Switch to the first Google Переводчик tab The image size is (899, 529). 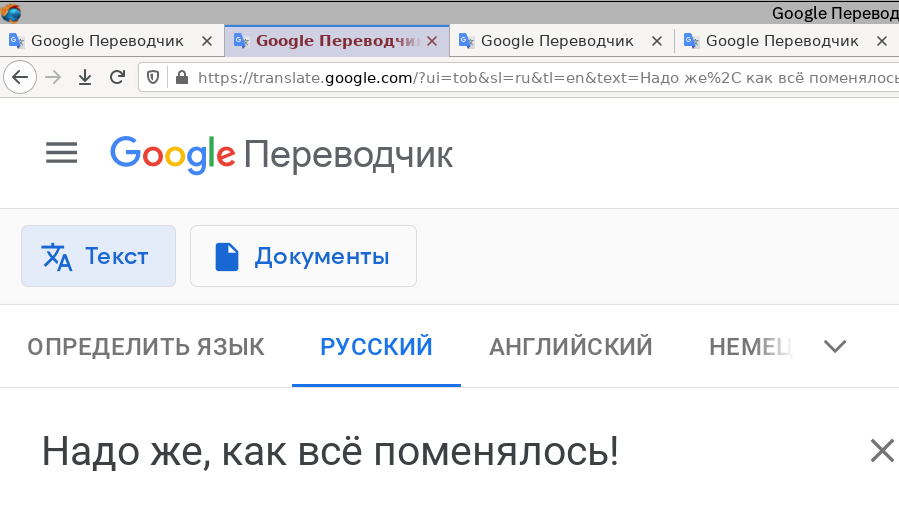pos(107,41)
